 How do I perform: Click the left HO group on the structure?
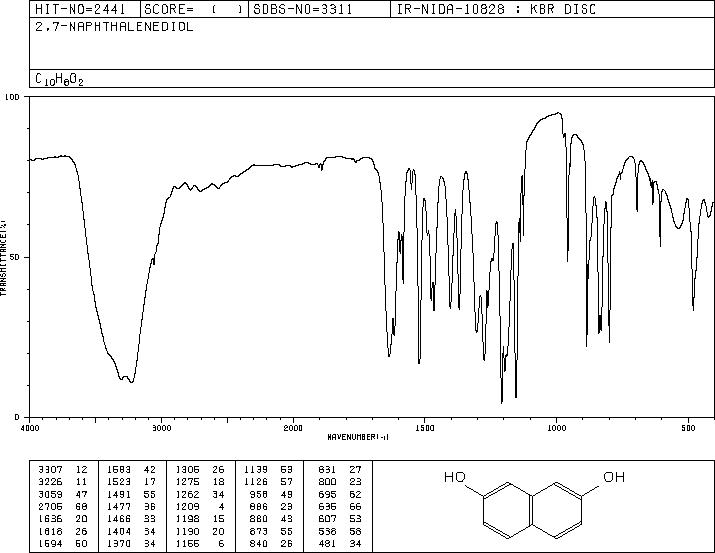tap(455, 477)
